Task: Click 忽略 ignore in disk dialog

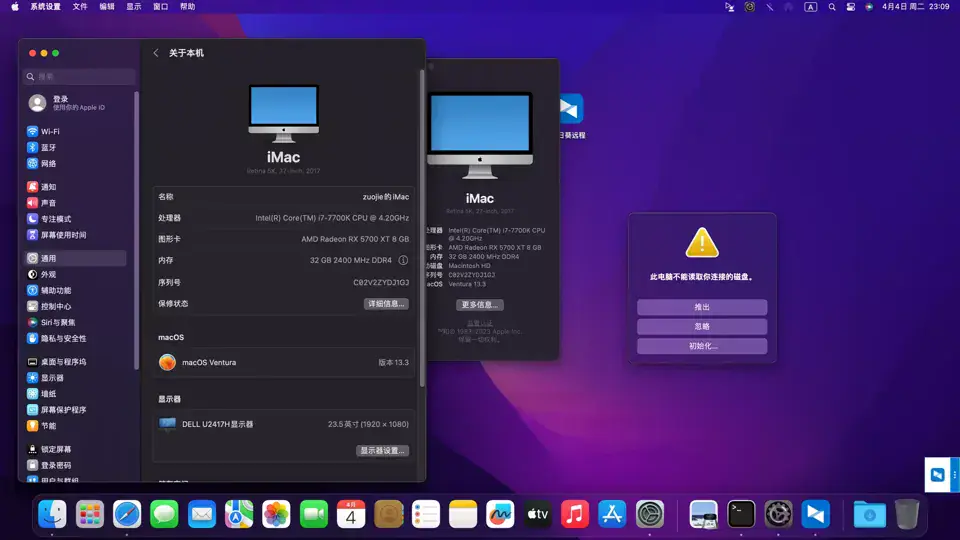Action: coord(702,326)
